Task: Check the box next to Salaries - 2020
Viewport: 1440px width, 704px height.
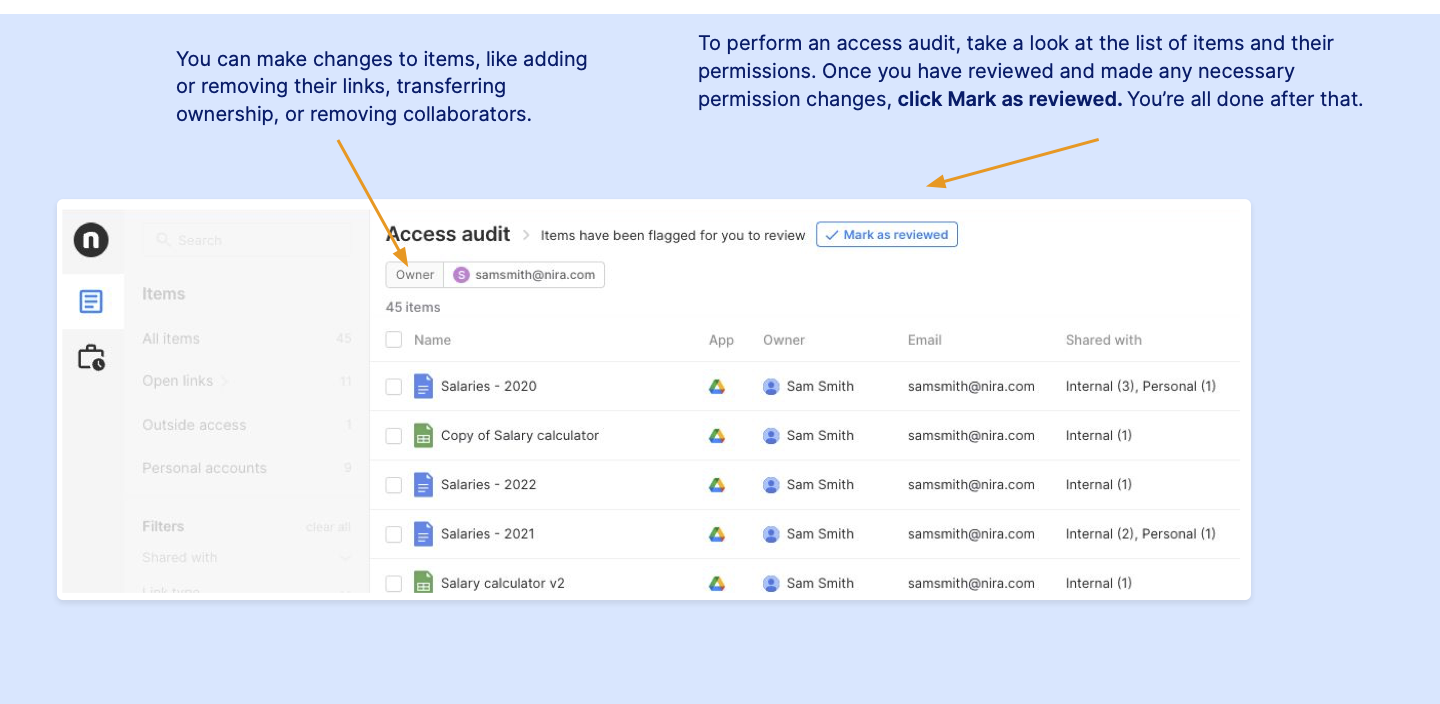Action: click(x=393, y=386)
